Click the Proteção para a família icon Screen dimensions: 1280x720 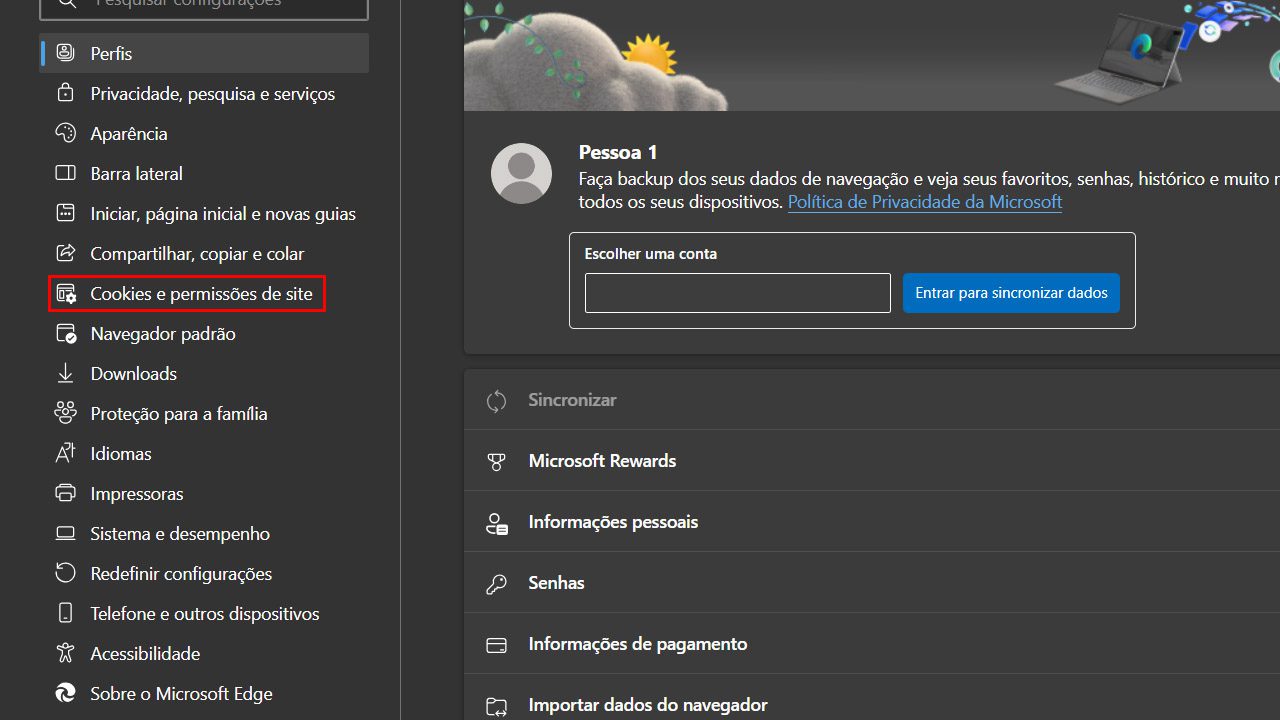coord(65,413)
